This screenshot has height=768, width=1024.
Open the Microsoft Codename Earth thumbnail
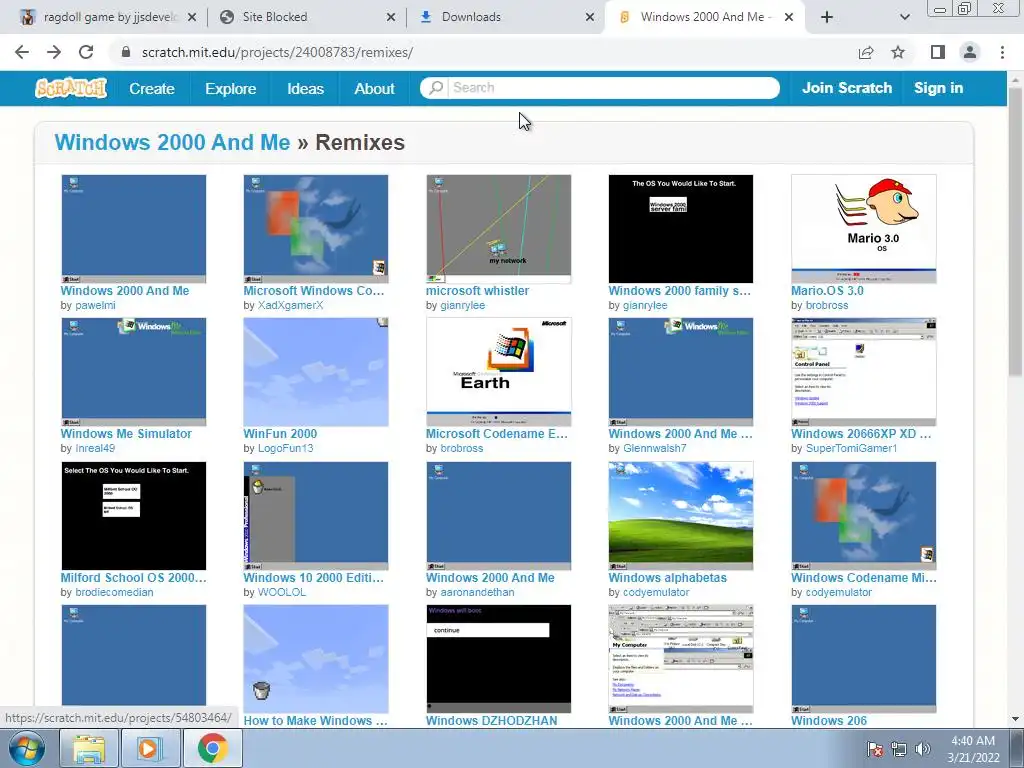pos(498,372)
